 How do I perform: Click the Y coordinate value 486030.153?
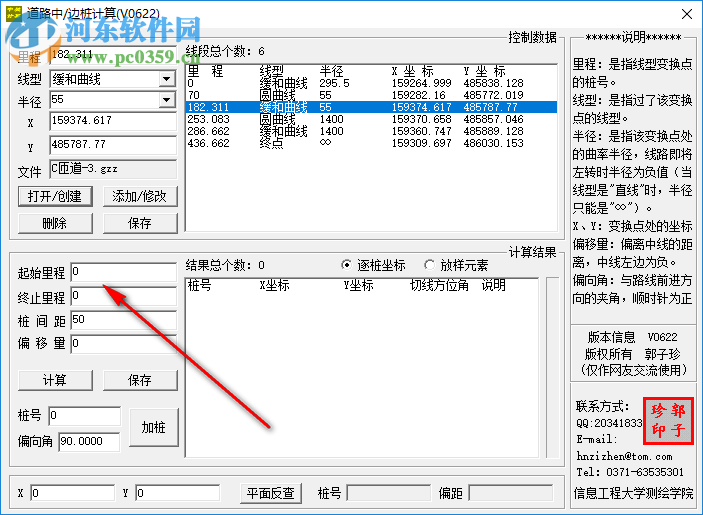(x=493, y=143)
